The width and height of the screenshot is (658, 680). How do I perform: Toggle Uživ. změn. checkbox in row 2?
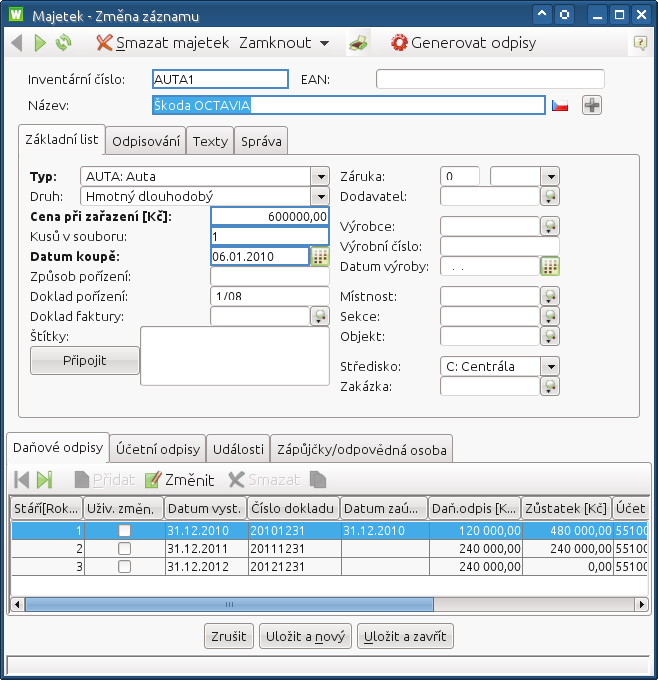124,548
